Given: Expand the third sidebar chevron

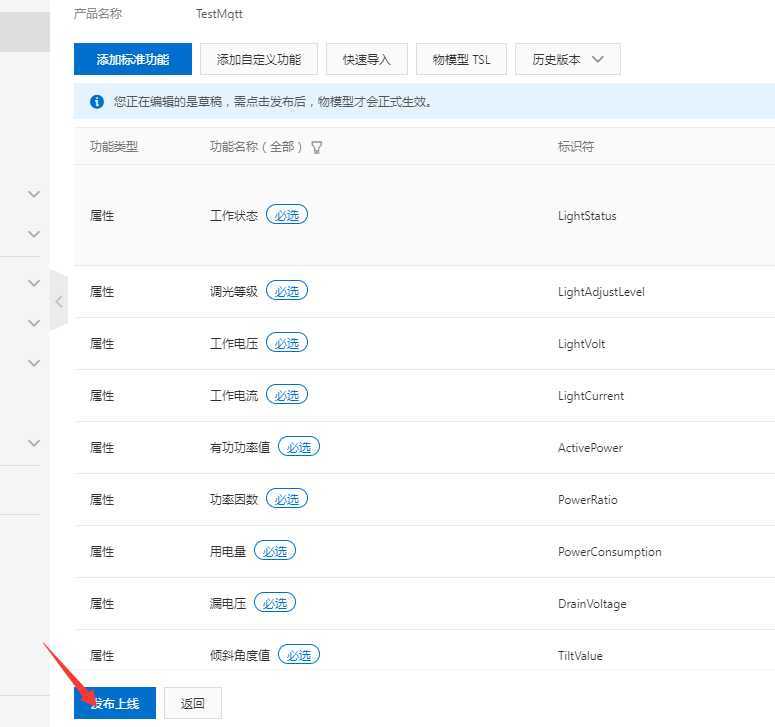Looking at the screenshot, I should click(34, 283).
